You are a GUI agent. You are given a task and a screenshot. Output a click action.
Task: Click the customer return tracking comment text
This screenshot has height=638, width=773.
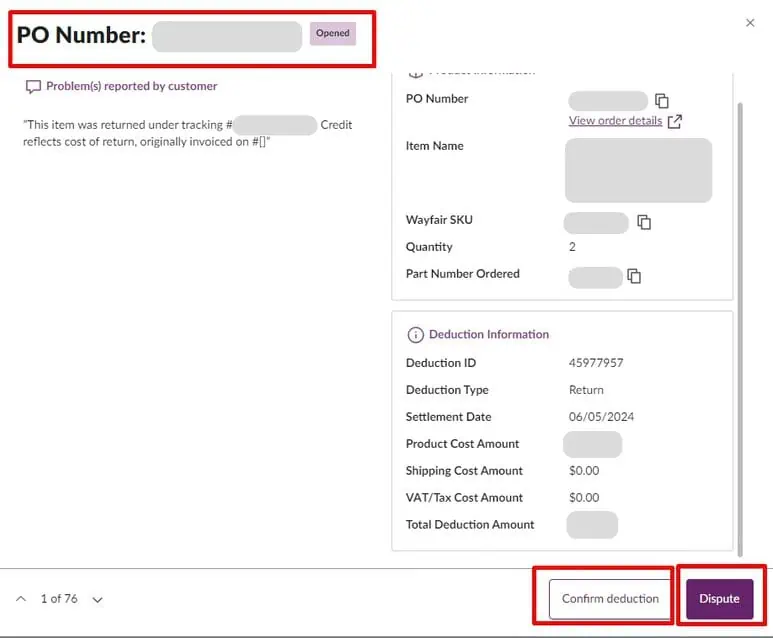click(187, 133)
